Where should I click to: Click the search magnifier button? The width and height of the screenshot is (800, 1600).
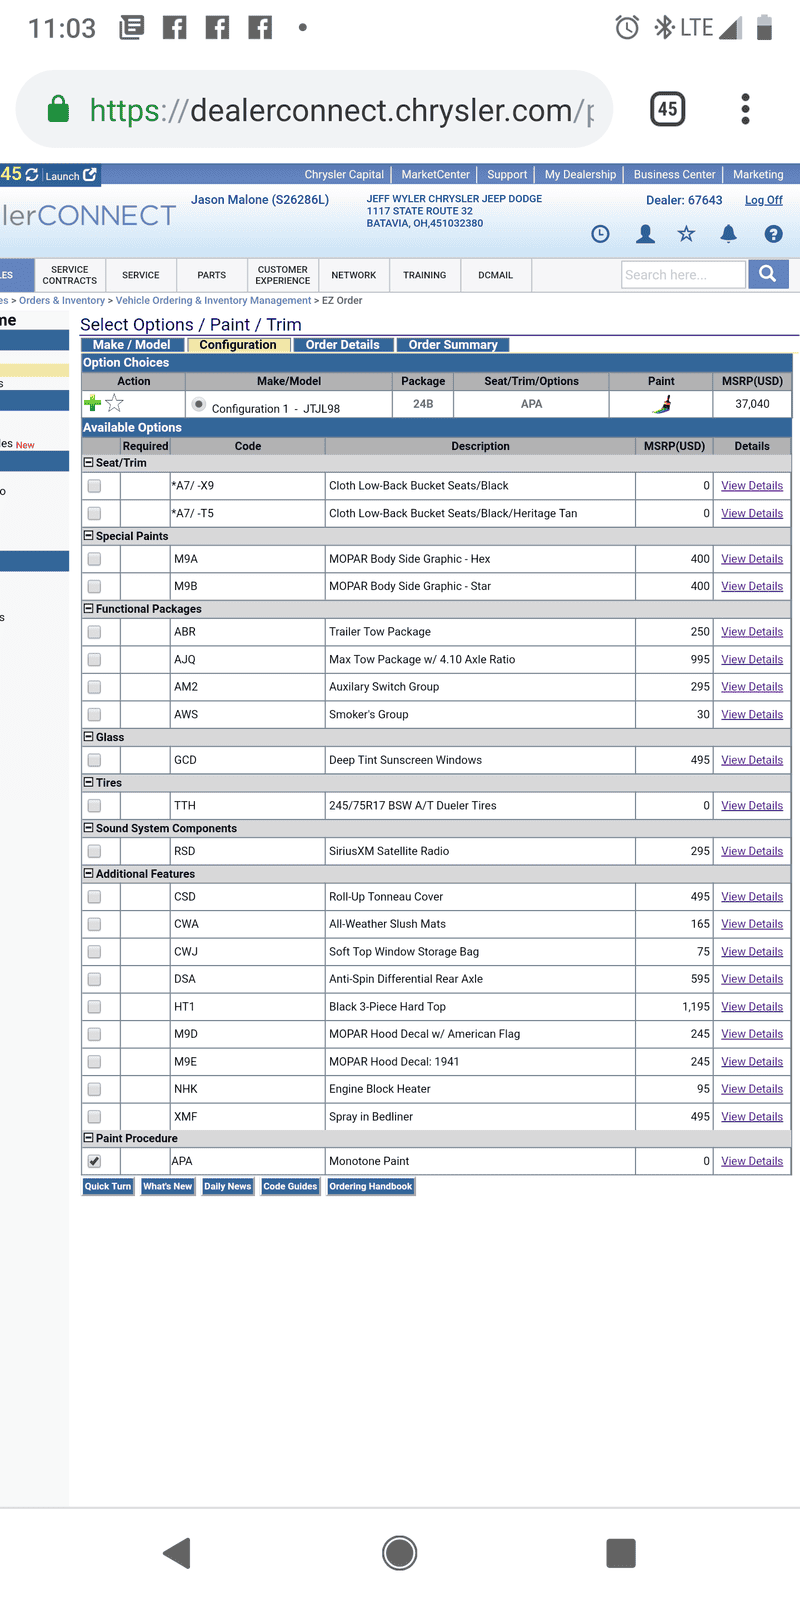click(768, 274)
